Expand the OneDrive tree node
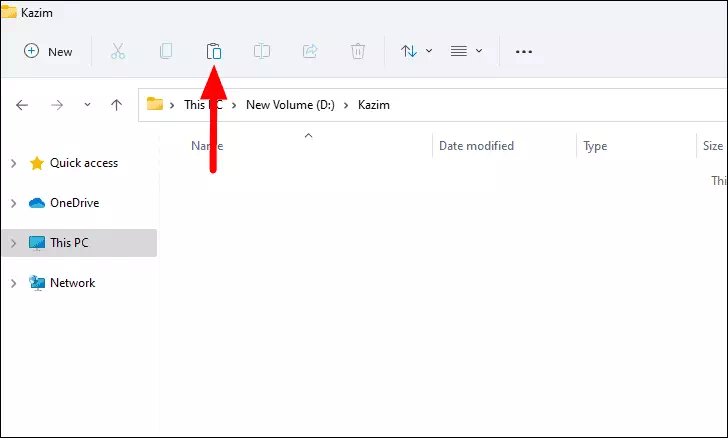Image resolution: width=728 pixels, height=438 pixels. (13, 203)
